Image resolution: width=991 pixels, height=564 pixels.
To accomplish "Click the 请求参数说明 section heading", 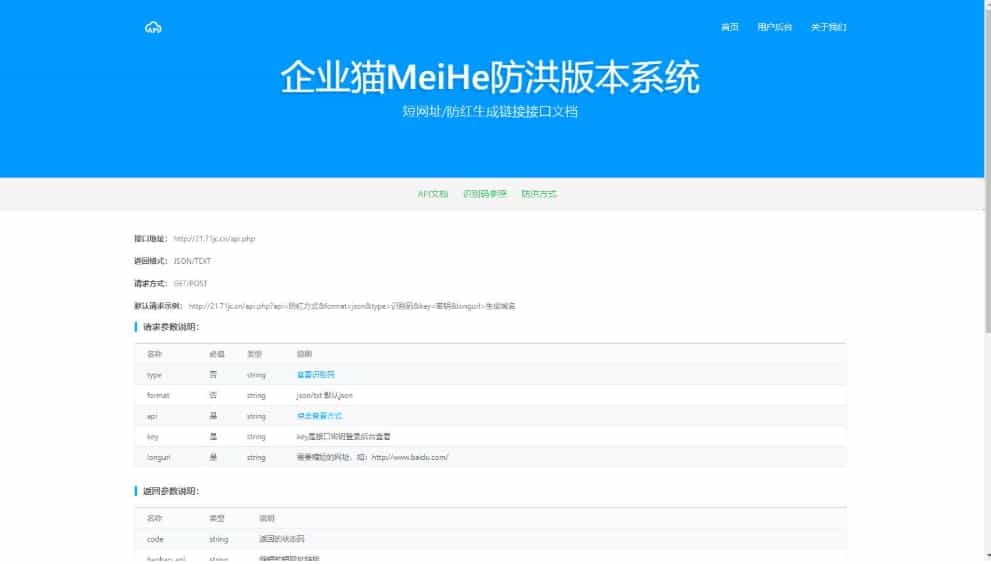I will [x=170, y=327].
